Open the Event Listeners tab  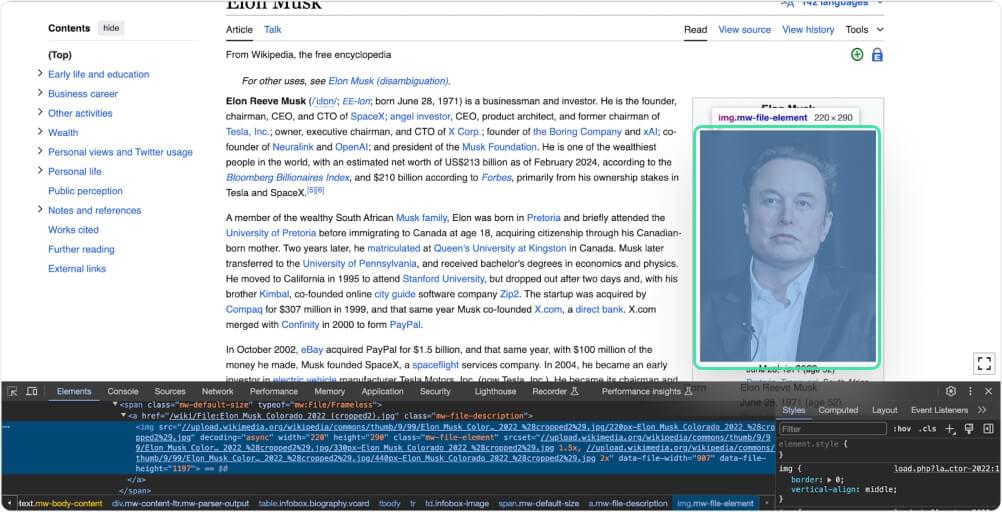tap(939, 410)
